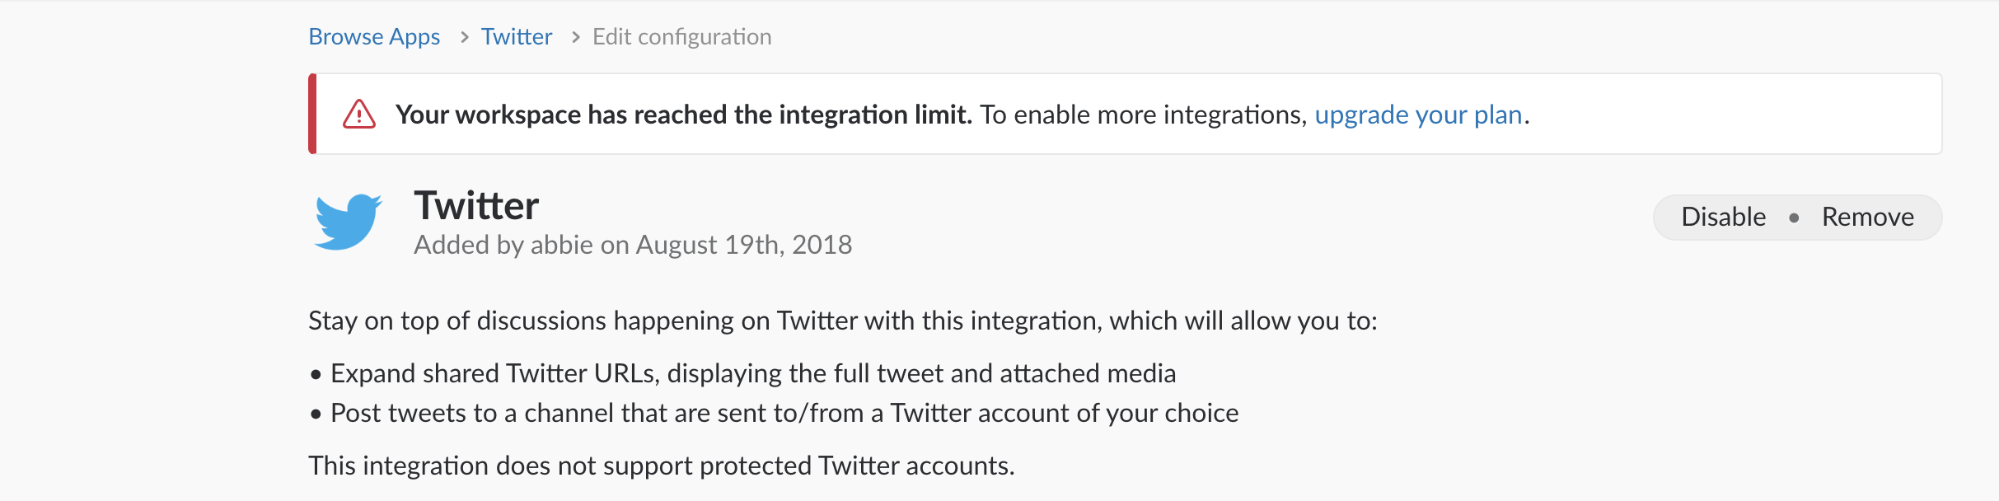Click the large Twitter app heading
Image resolution: width=1999 pixels, height=501 pixels.
pyautogui.click(x=477, y=205)
